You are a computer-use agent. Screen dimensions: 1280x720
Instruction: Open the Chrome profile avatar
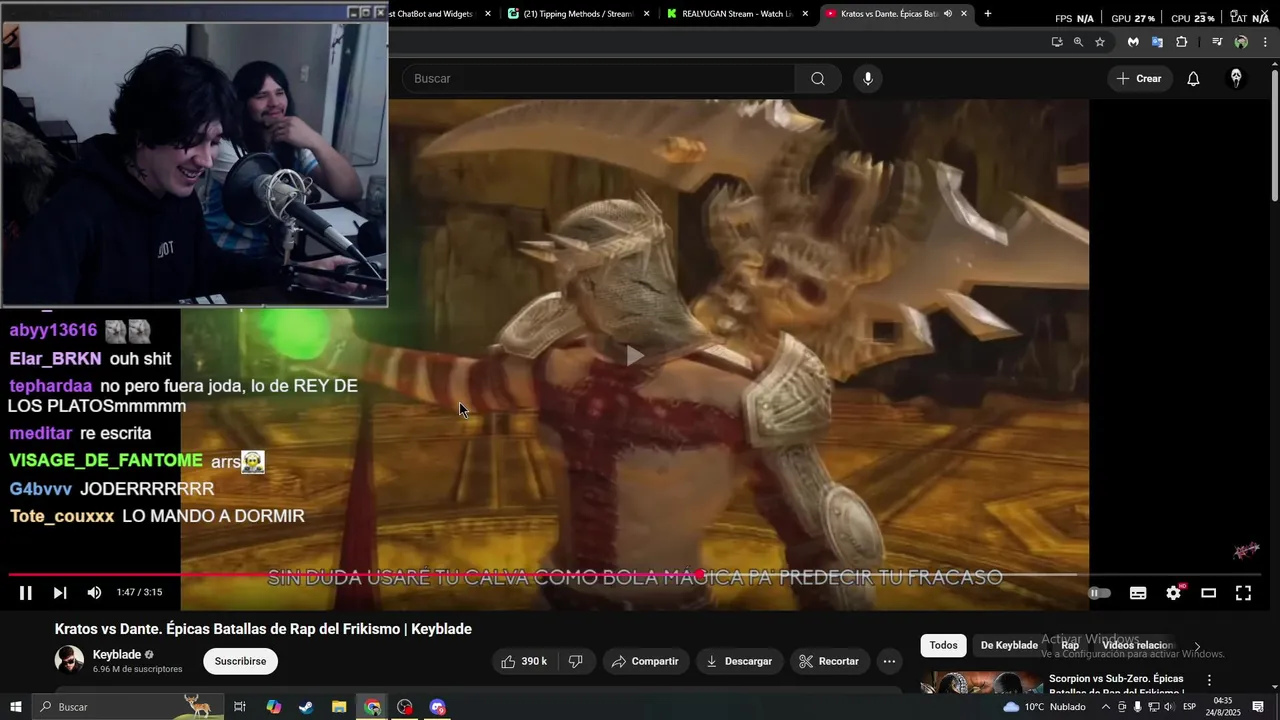coord(1241,42)
